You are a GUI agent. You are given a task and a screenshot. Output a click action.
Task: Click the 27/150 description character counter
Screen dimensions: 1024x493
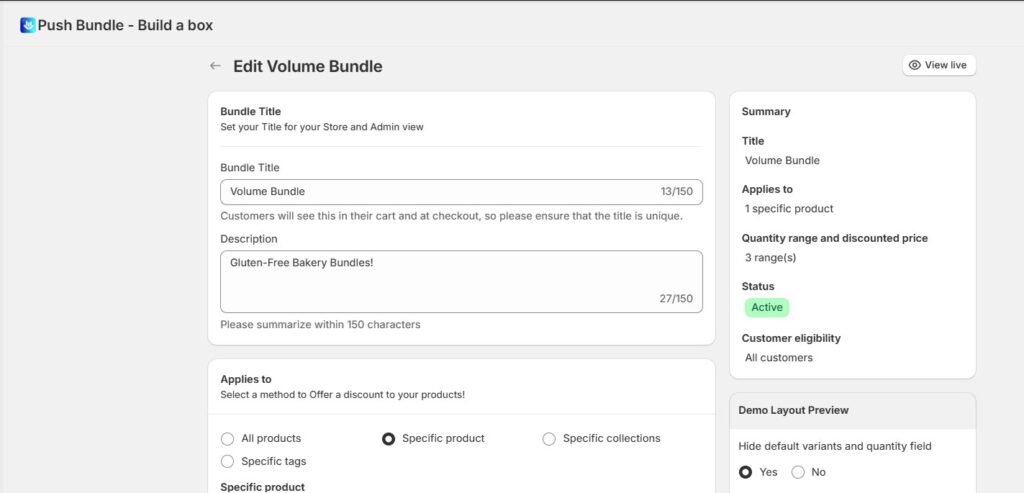point(676,298)
